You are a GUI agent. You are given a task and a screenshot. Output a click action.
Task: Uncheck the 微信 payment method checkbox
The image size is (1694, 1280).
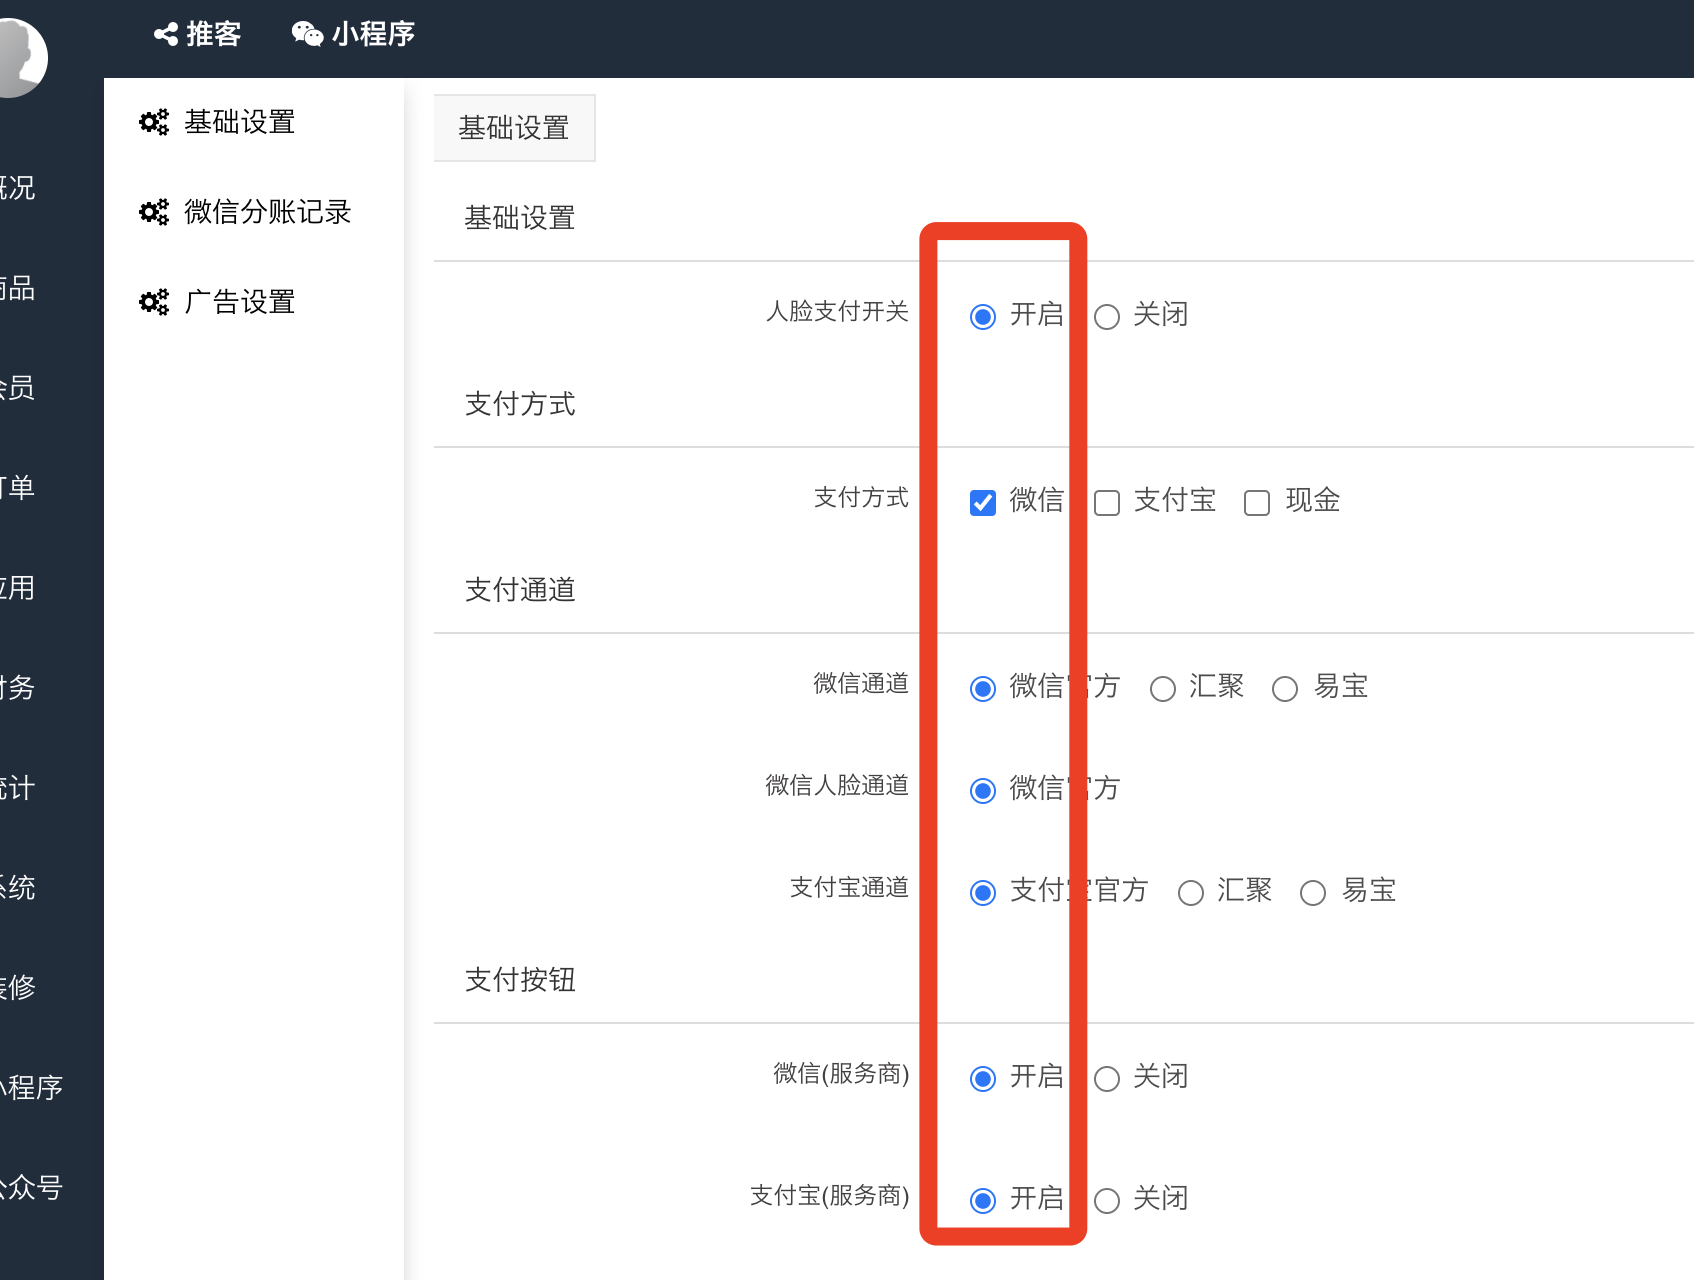point(983,502)
